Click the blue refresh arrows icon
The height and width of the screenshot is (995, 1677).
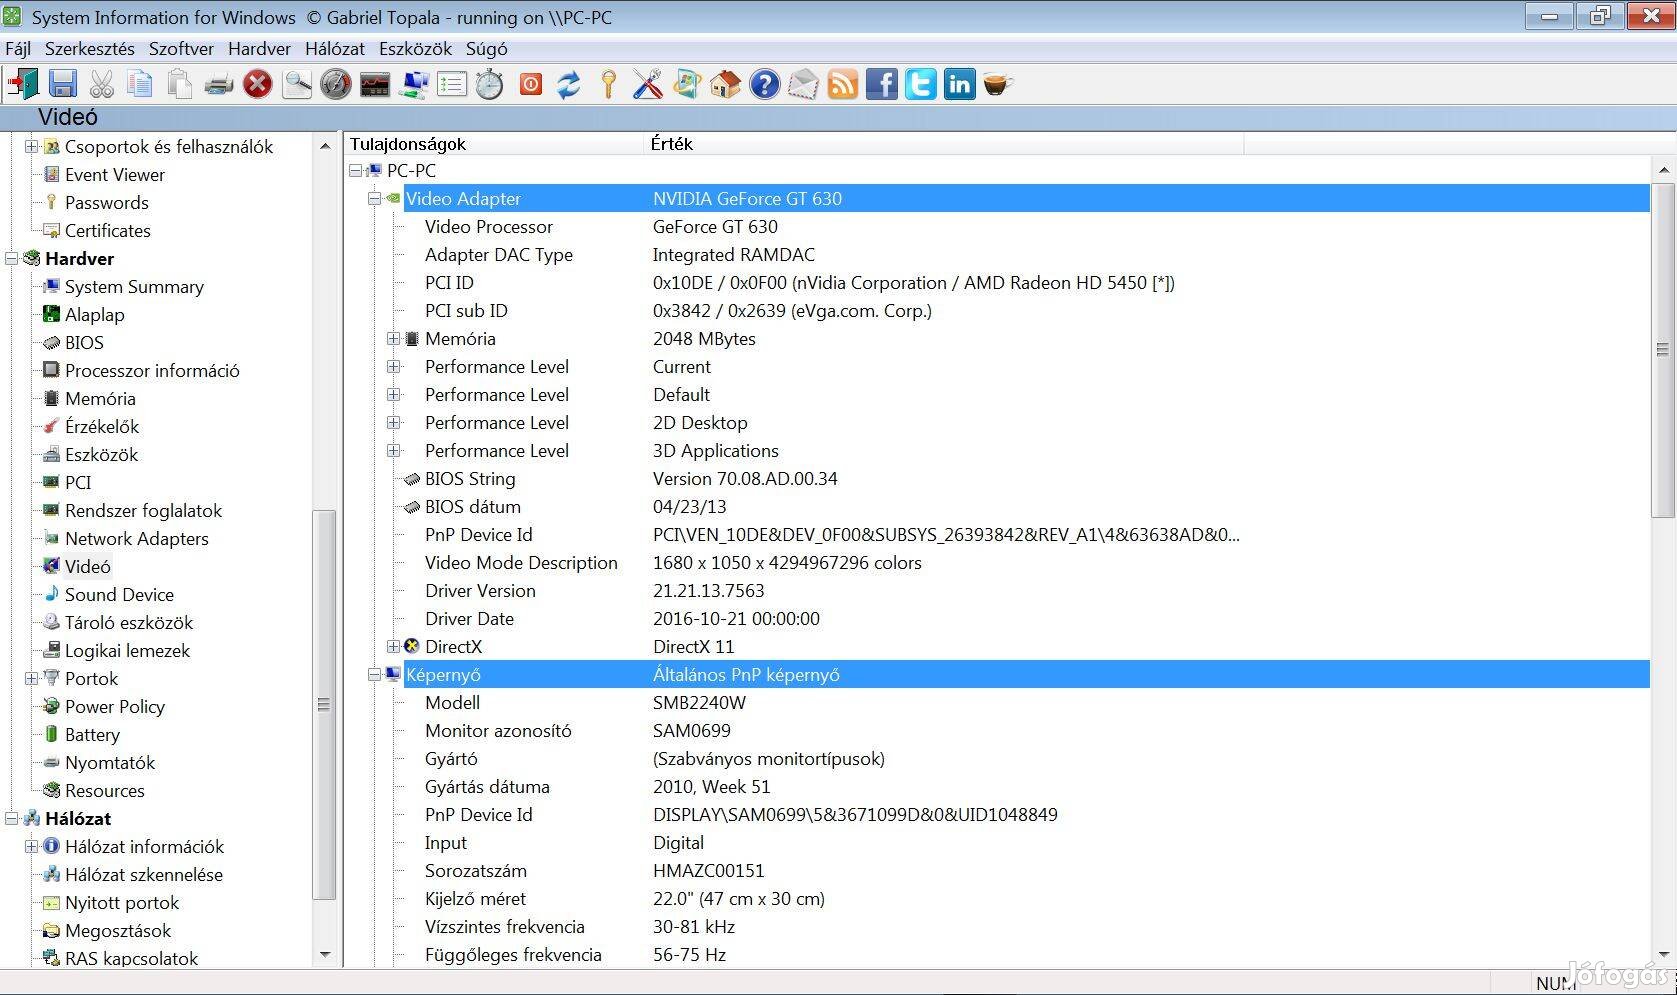click(569, 84)
